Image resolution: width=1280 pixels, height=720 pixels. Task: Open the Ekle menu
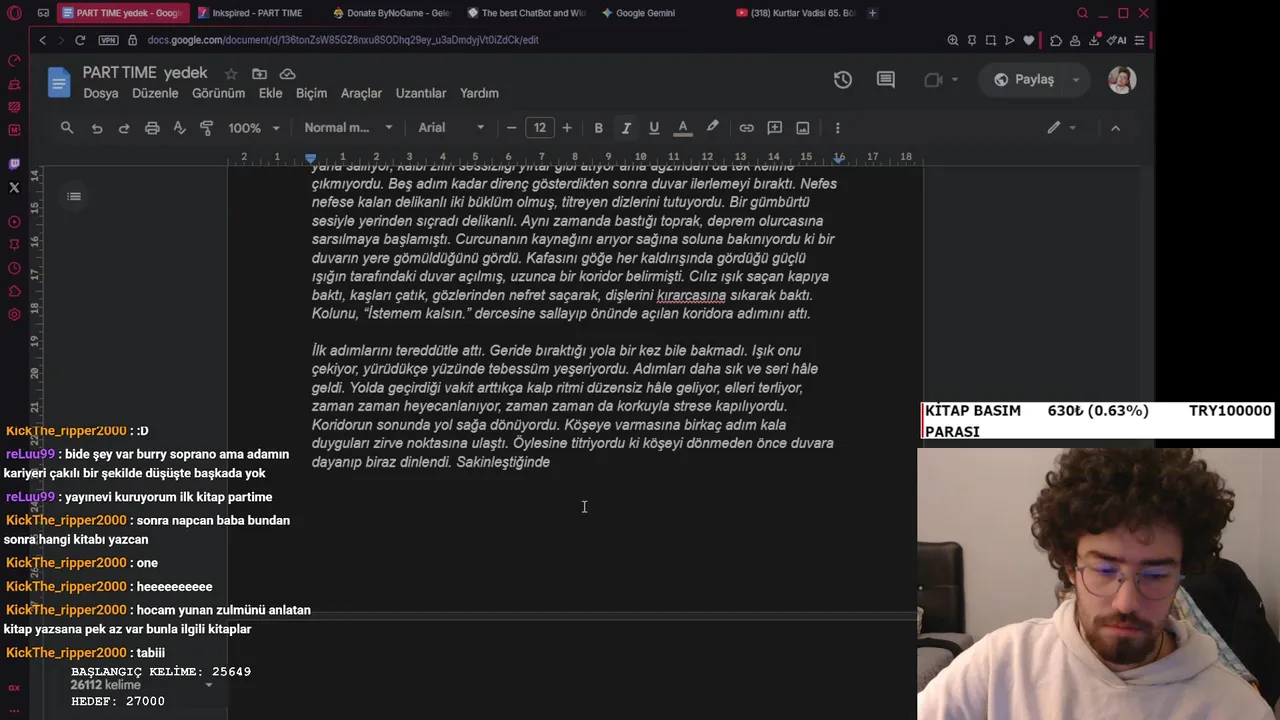click(x=270, y=93)
